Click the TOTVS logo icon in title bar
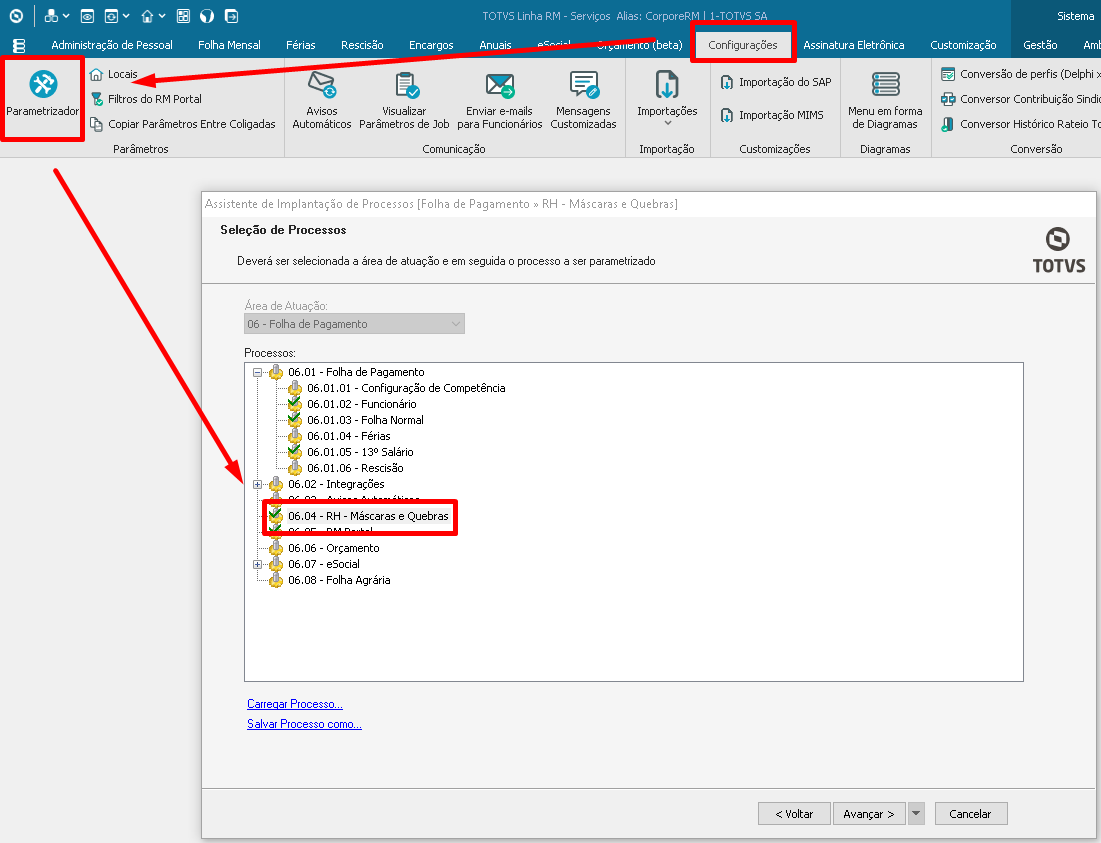The image size is (1101, 843). (x=16, y=15)
